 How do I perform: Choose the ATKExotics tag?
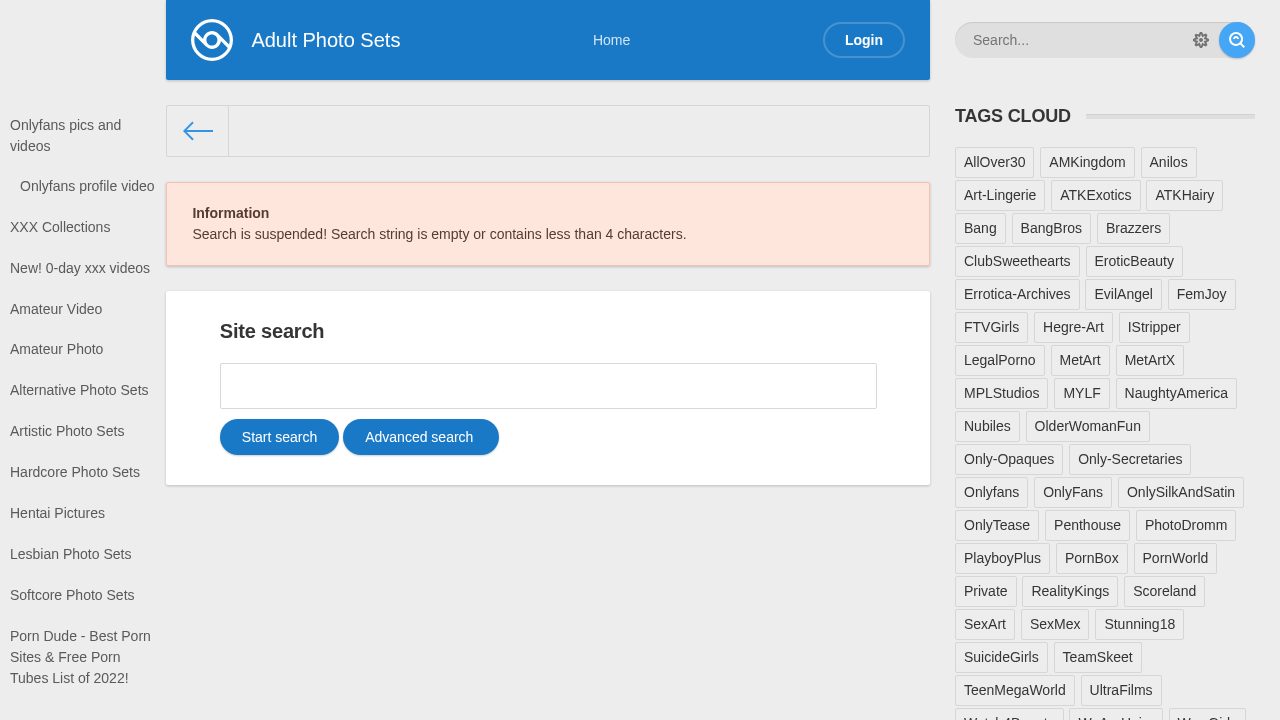(1096, 196)
